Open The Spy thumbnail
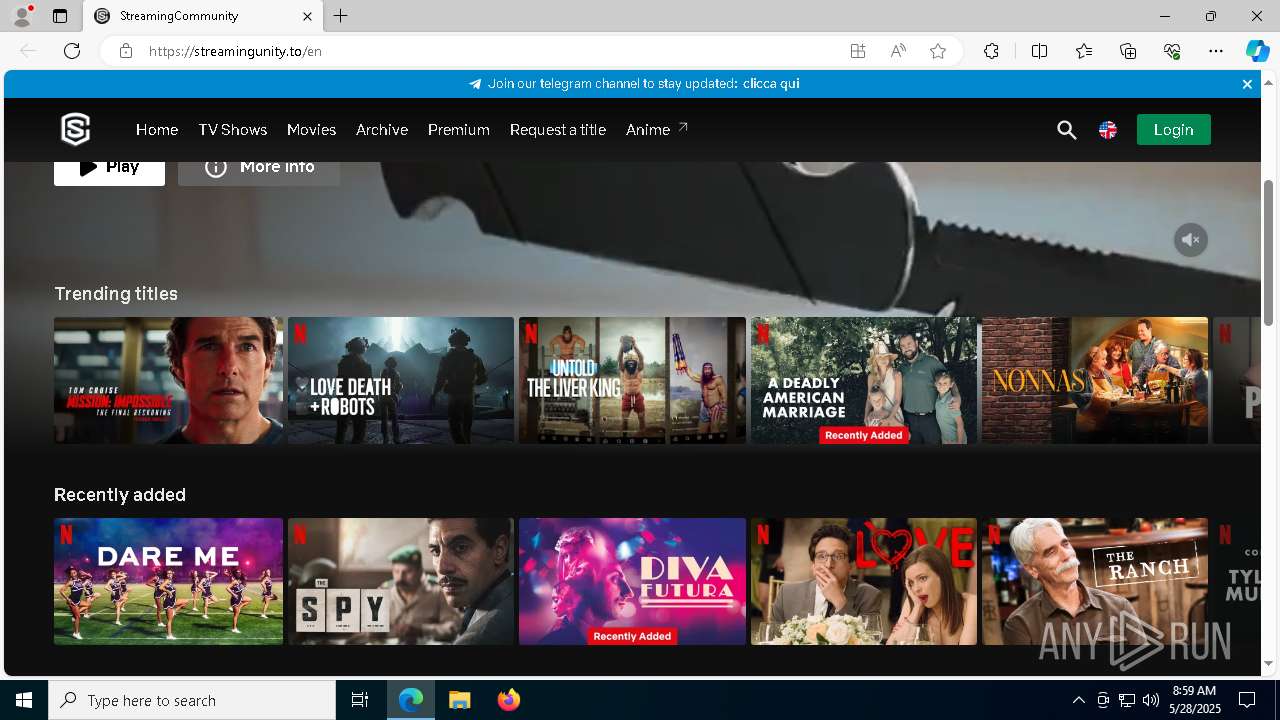Screen dimensions: 1280x720 coord(400,581)
